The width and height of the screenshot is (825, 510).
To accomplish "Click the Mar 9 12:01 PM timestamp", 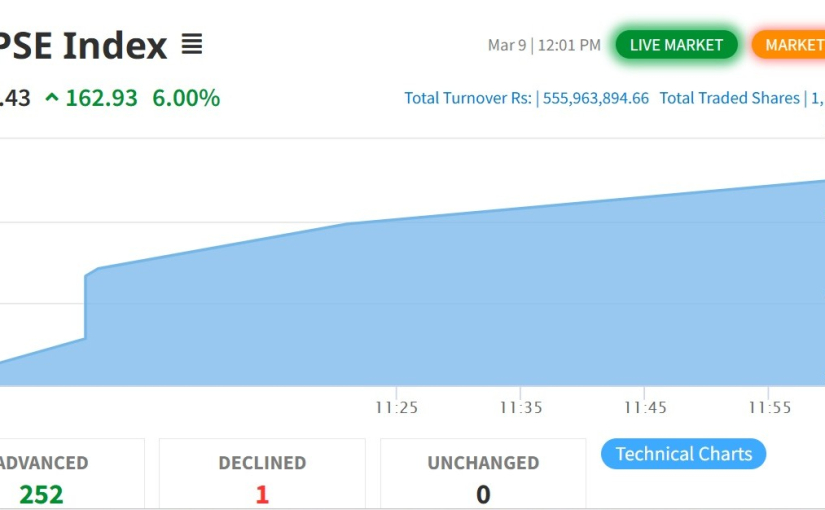I will [544, 45].
